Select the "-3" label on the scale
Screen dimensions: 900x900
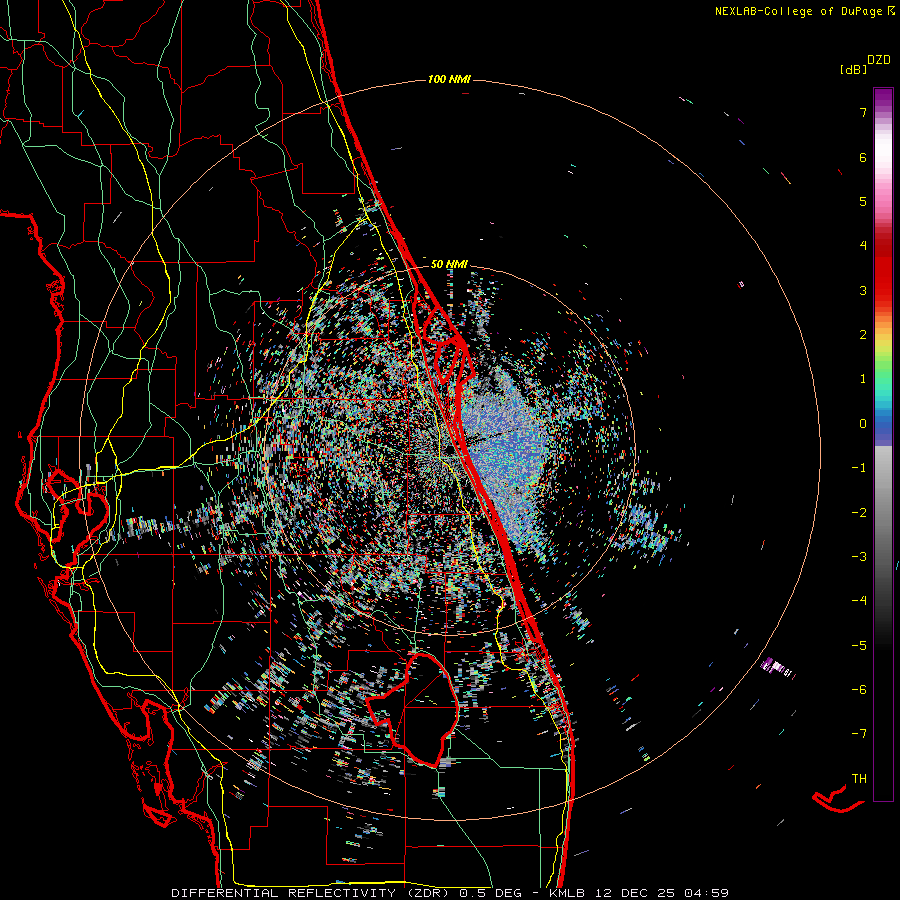(859, 557)
